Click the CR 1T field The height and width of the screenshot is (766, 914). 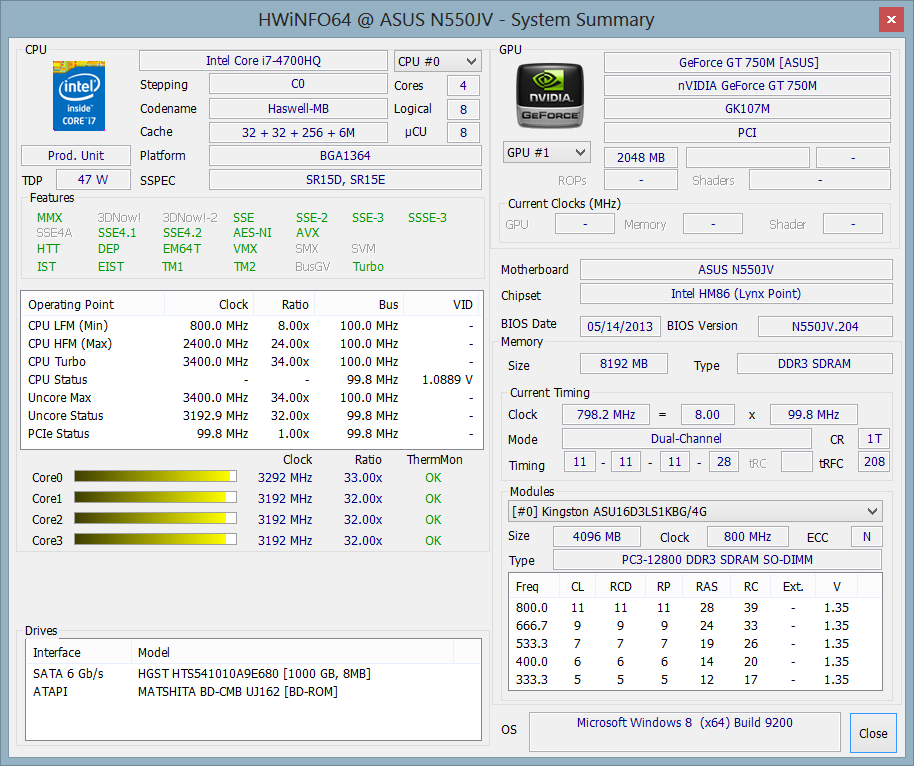coord(874,438)
